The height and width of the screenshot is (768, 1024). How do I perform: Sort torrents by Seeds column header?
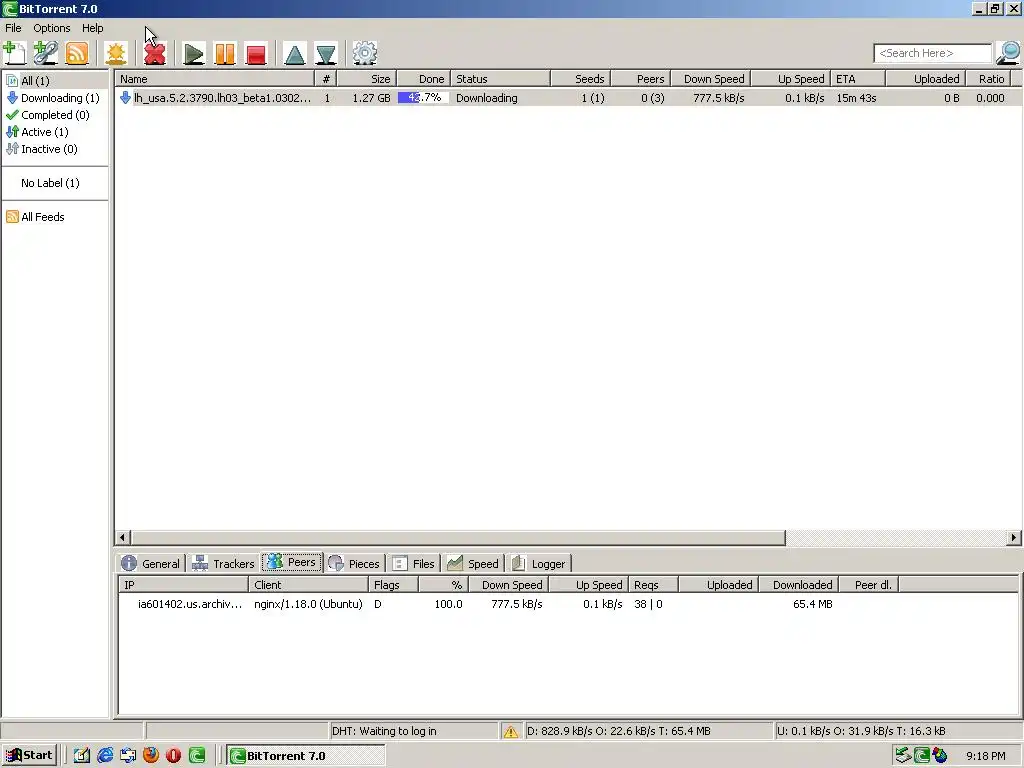(581, 79)
